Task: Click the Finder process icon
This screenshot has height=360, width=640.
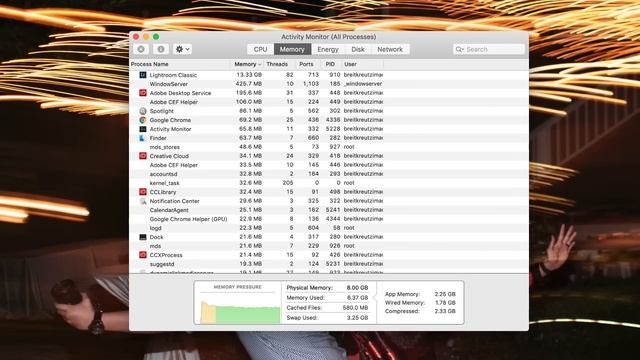Action: pos(142,138)
